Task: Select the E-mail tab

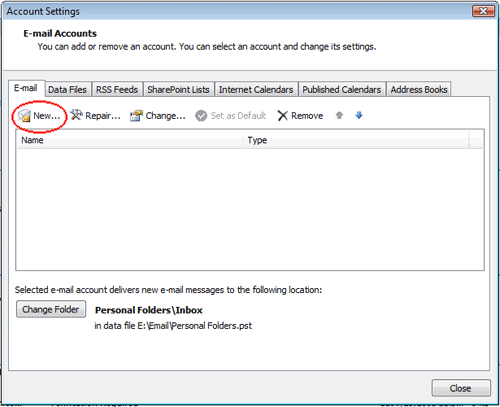Action: [x=26, y=88]
